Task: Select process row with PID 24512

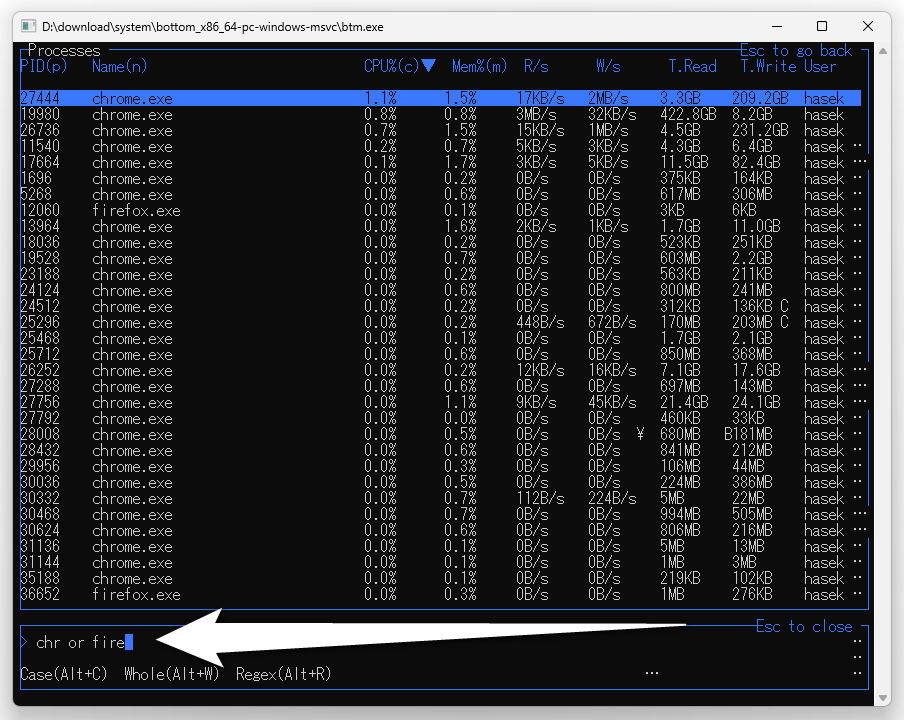Action: [x=440, y=306]
